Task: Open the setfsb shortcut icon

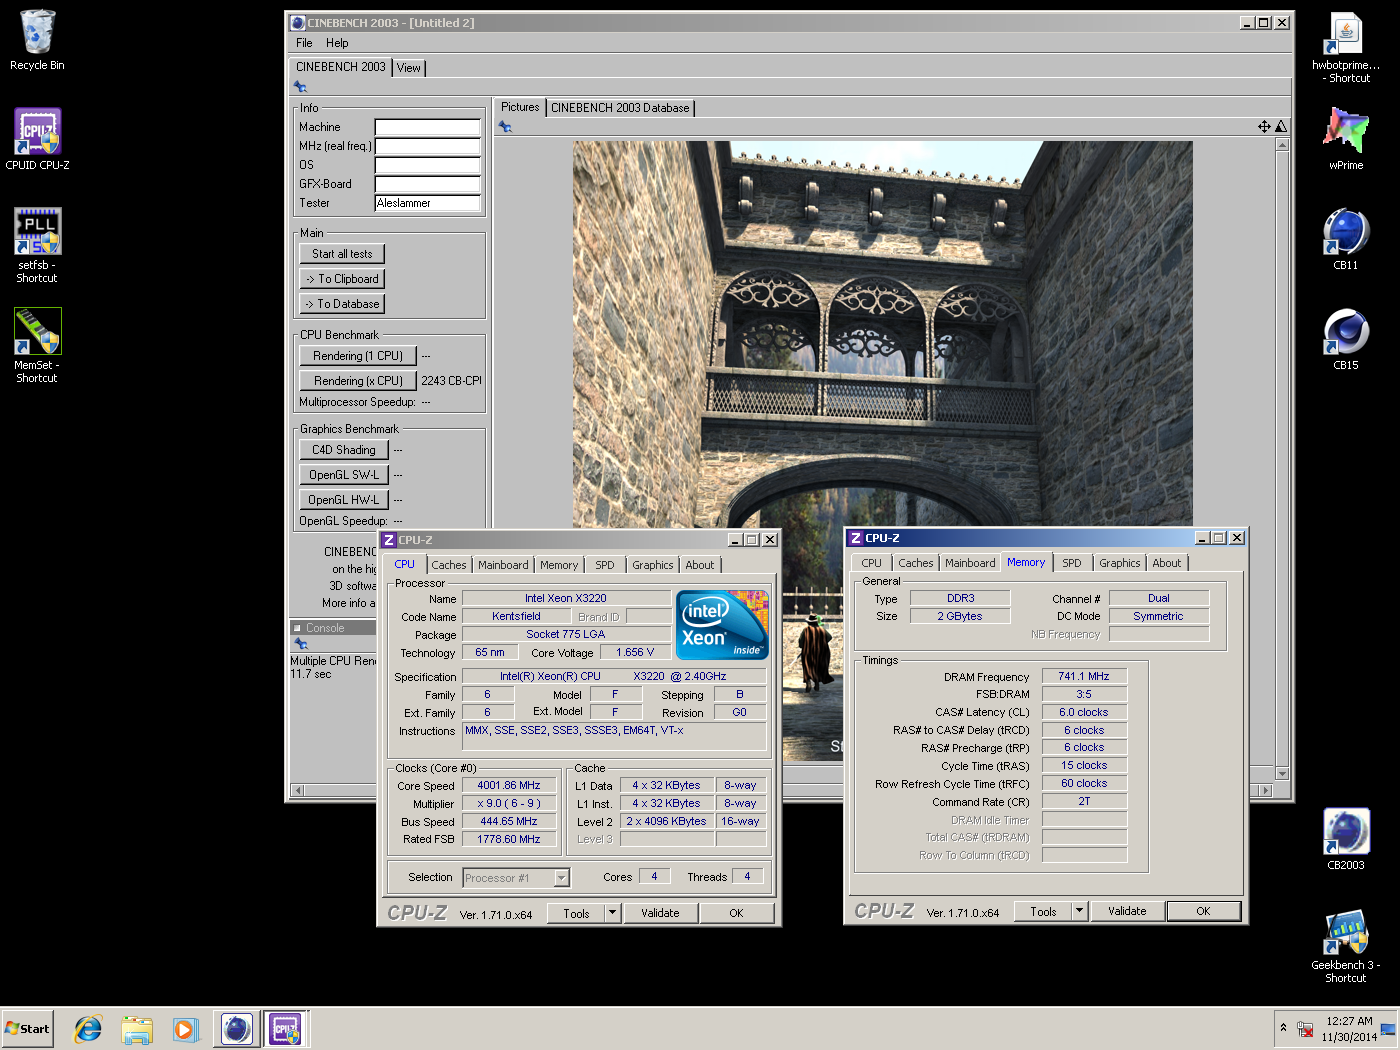Action: coord(37,245)
